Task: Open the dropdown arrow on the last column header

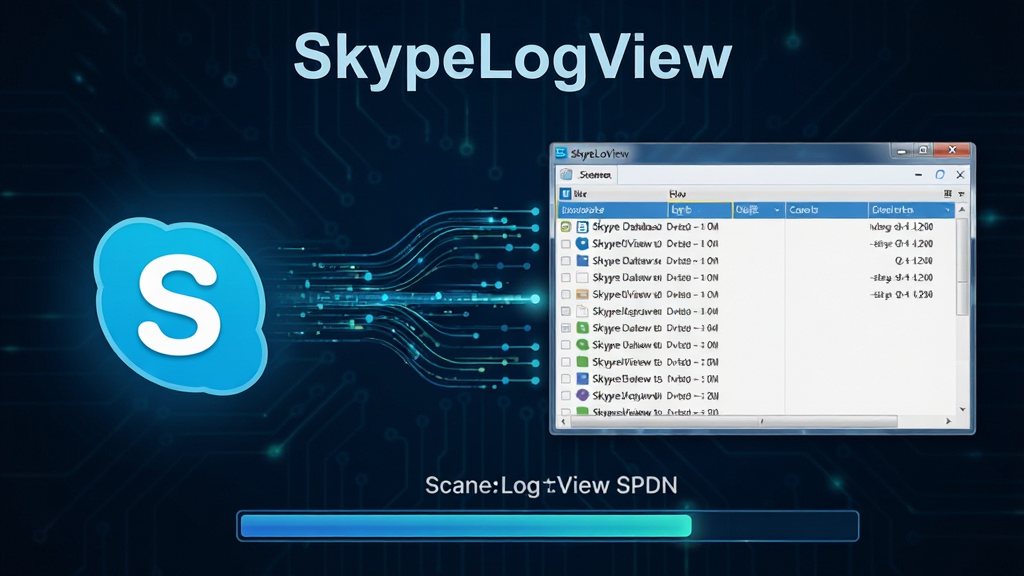Action: pyautogui.click(x=948, y=210)
